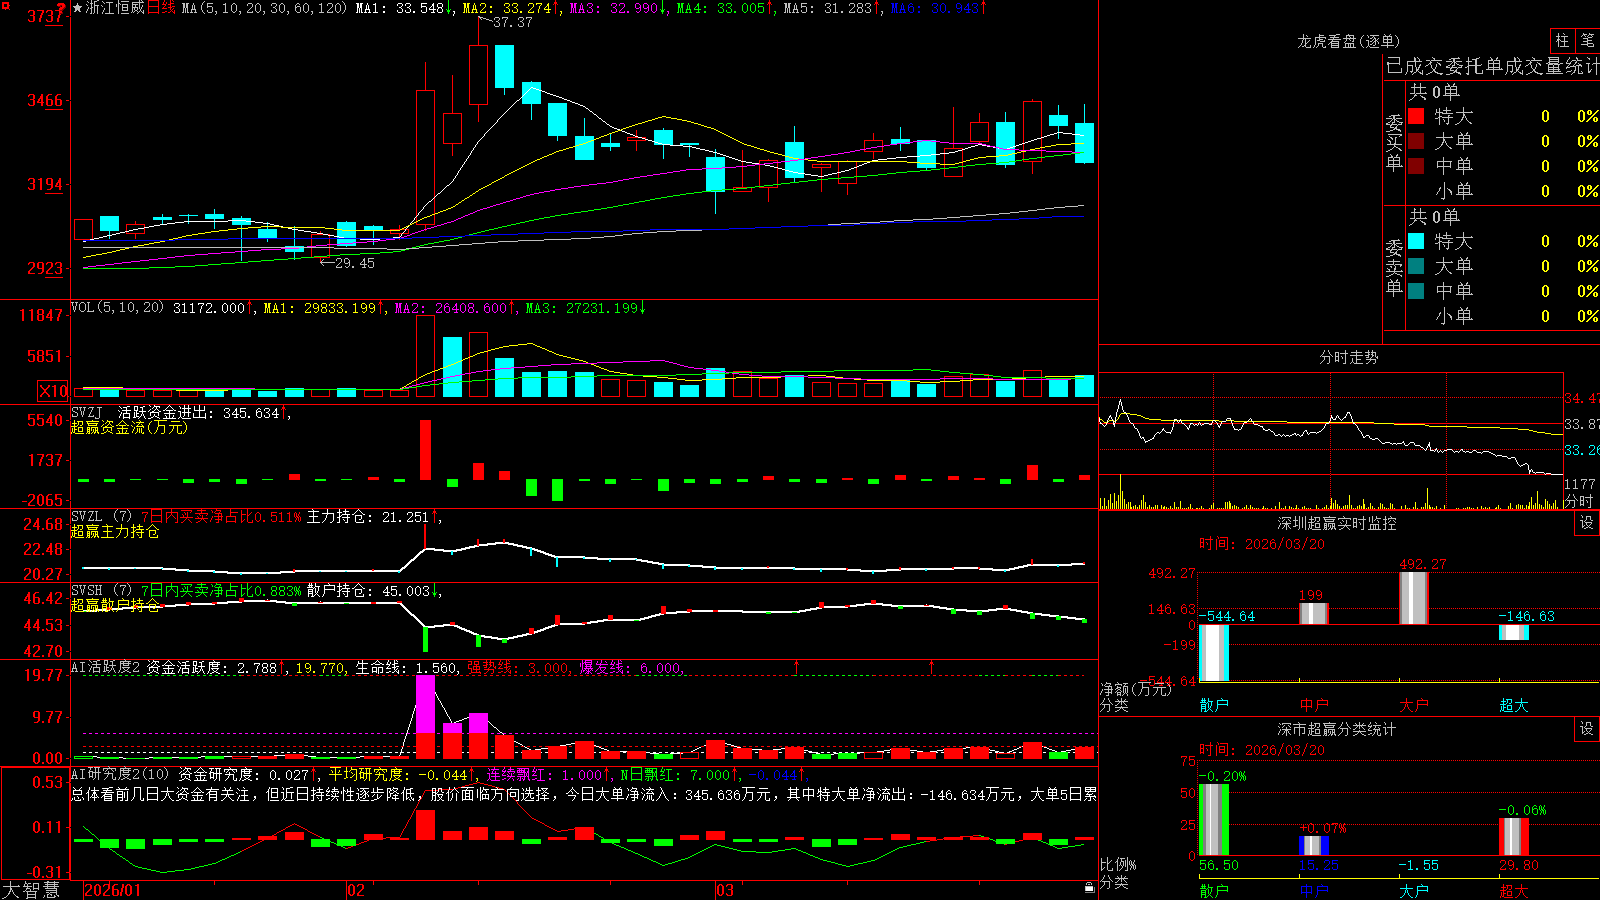Image resolution: width=1600 pixels, height=900 pixels.
Task: Open 设 settings of 深圳超赢实时监控 panel
Action: pyautogui.click(x=1587, y=523)
